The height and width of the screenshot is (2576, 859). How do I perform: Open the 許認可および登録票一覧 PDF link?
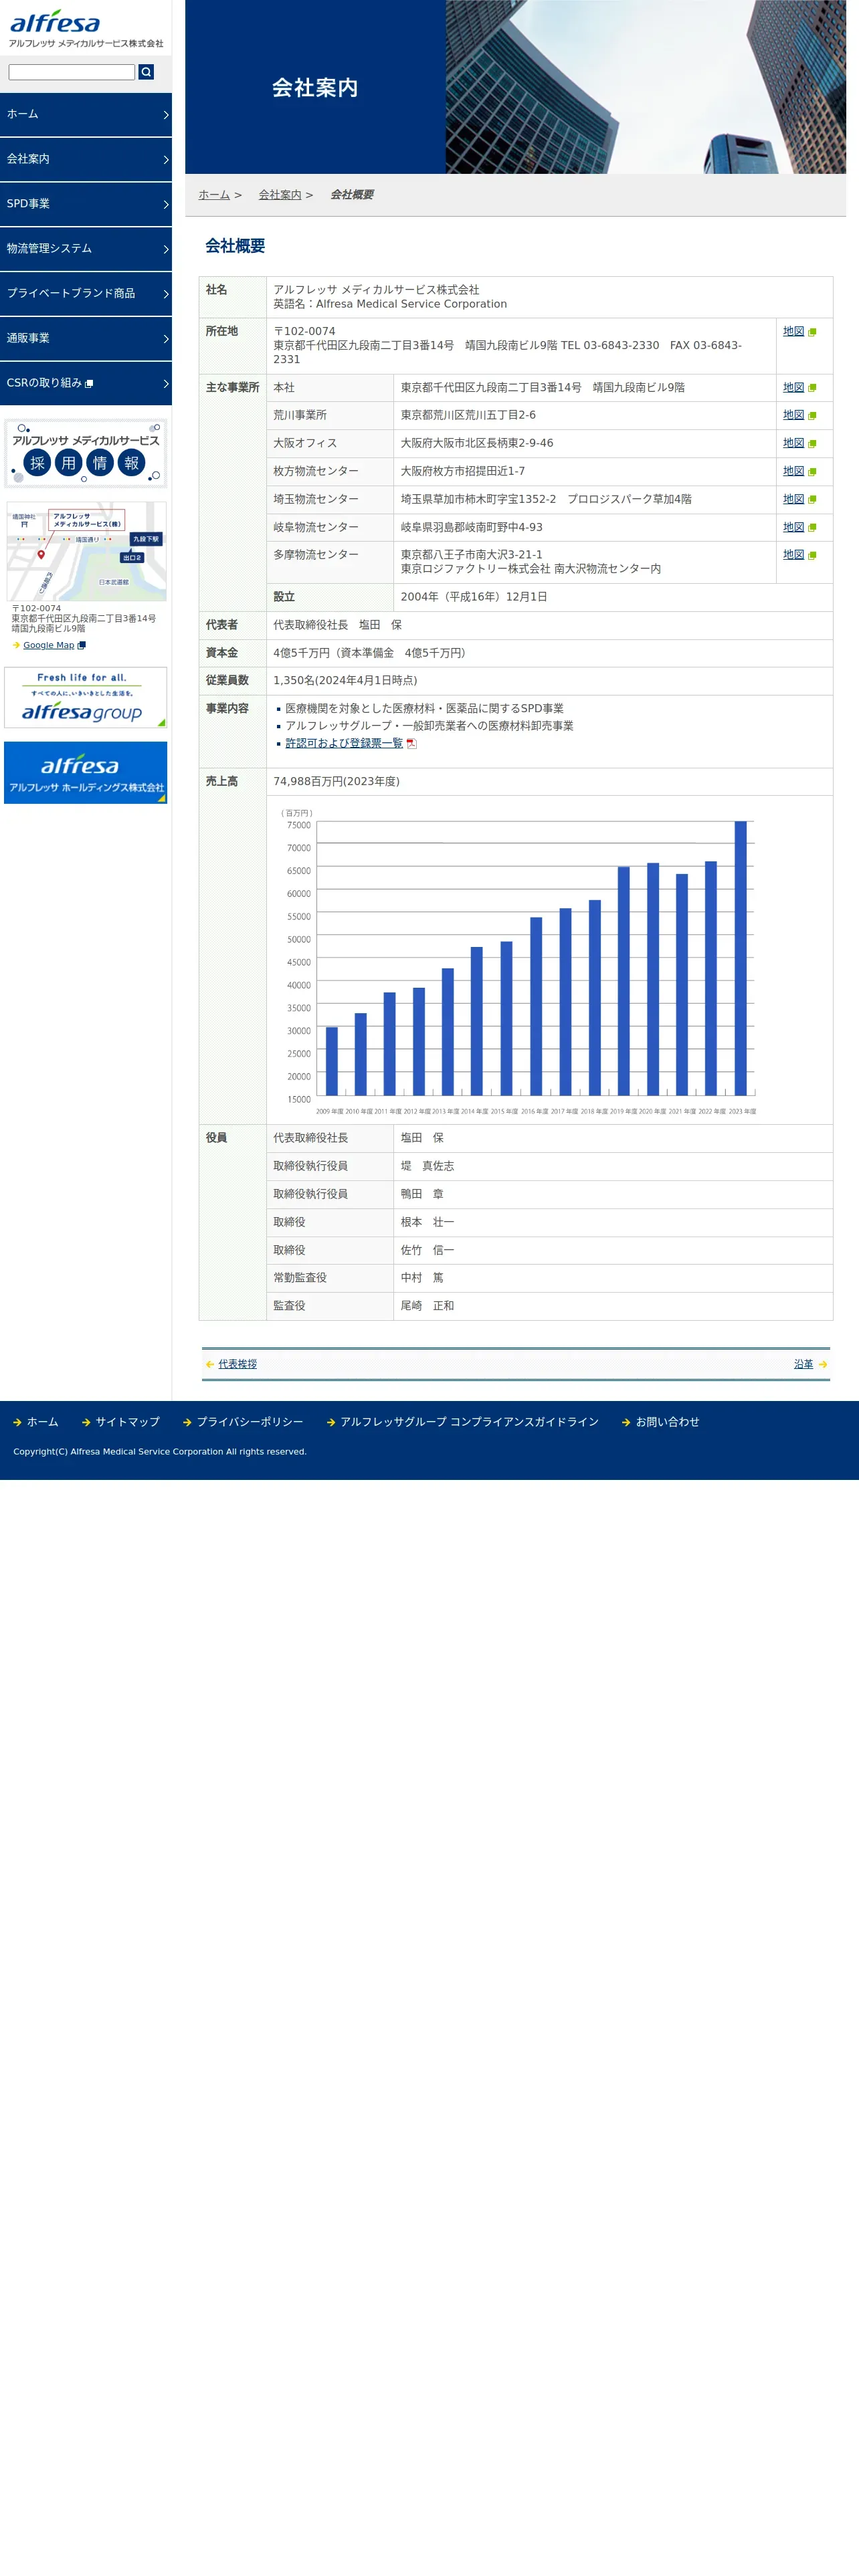[x=344, y=743]
